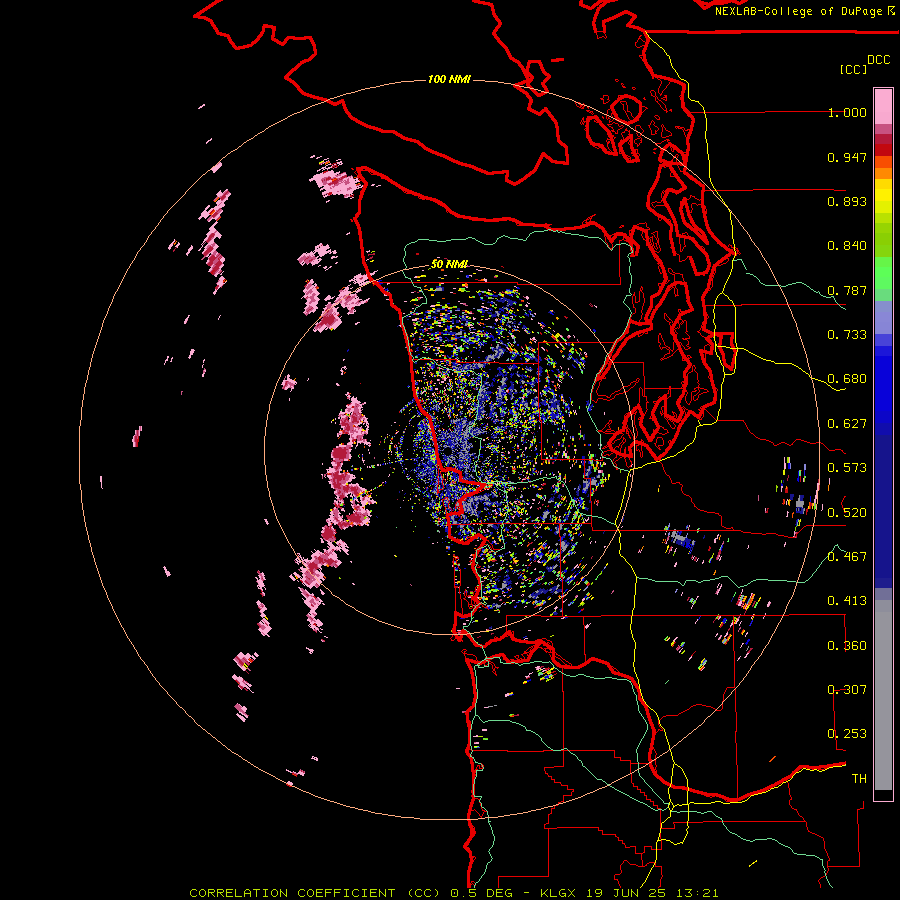Screen dimensions: 900x900
Task: Click the 0.573 scale value
Action: pyautogui.click(x=847, y=468)
